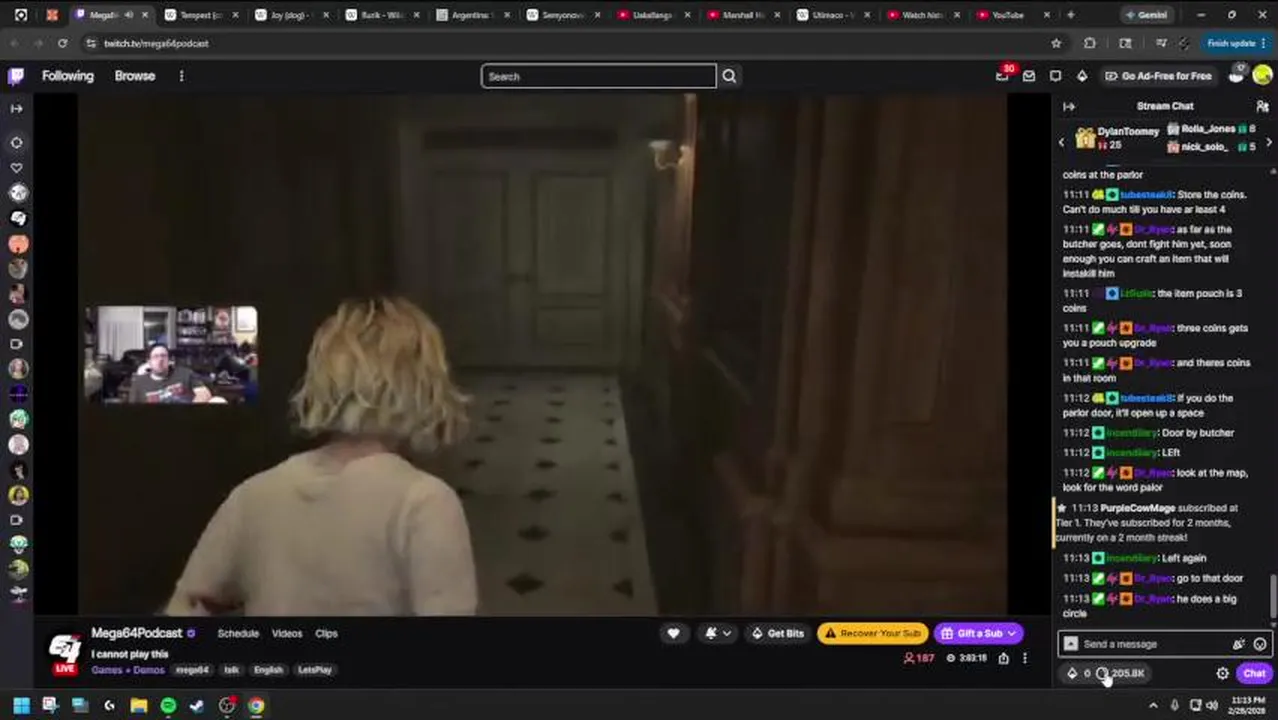The height and width of the screenshot is (720, 1278).
Task: Click the PurpleCowMage subscriber name in chat
Action: pyautogui.click(x=1138, y=508)
